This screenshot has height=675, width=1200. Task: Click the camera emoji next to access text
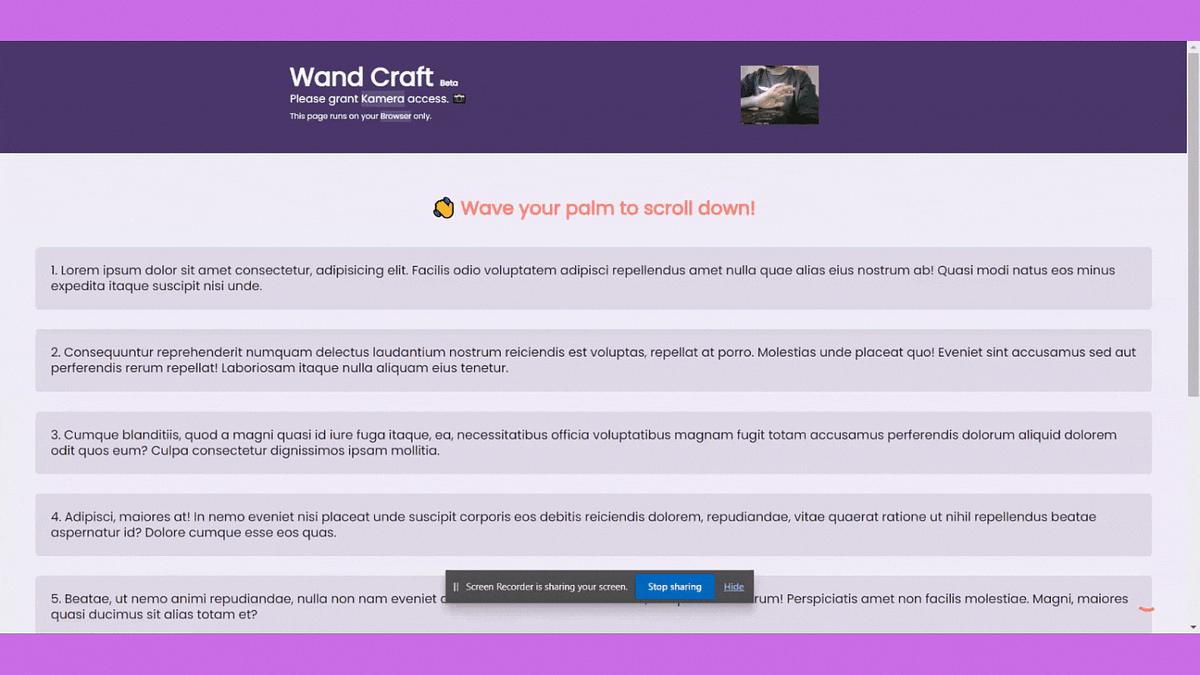(458, 98)
